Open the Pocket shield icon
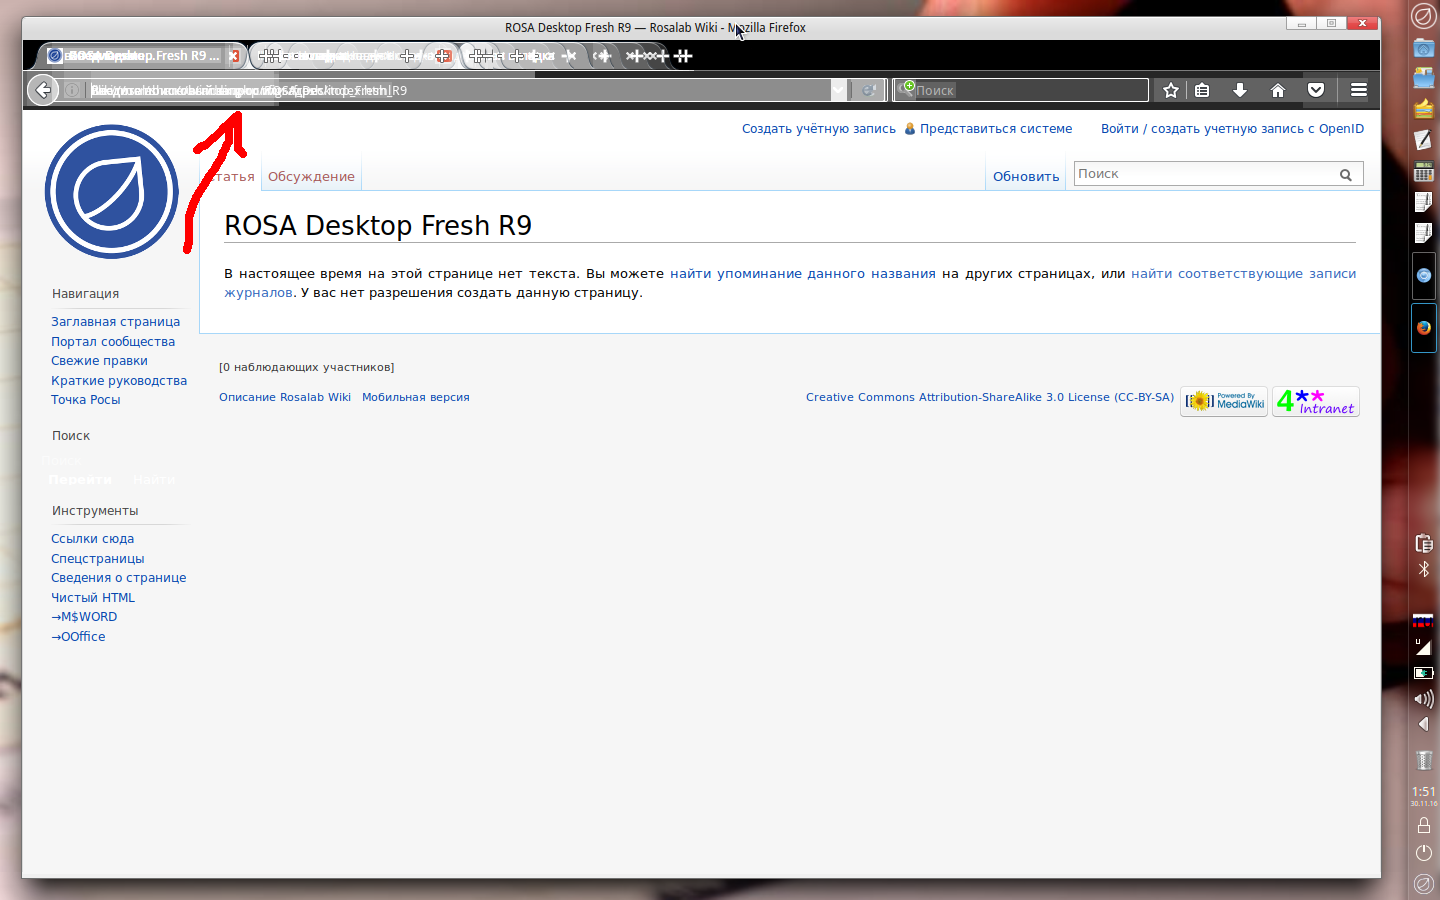This screenshot has height=900, width=1440. click(x=1316, y=90)
